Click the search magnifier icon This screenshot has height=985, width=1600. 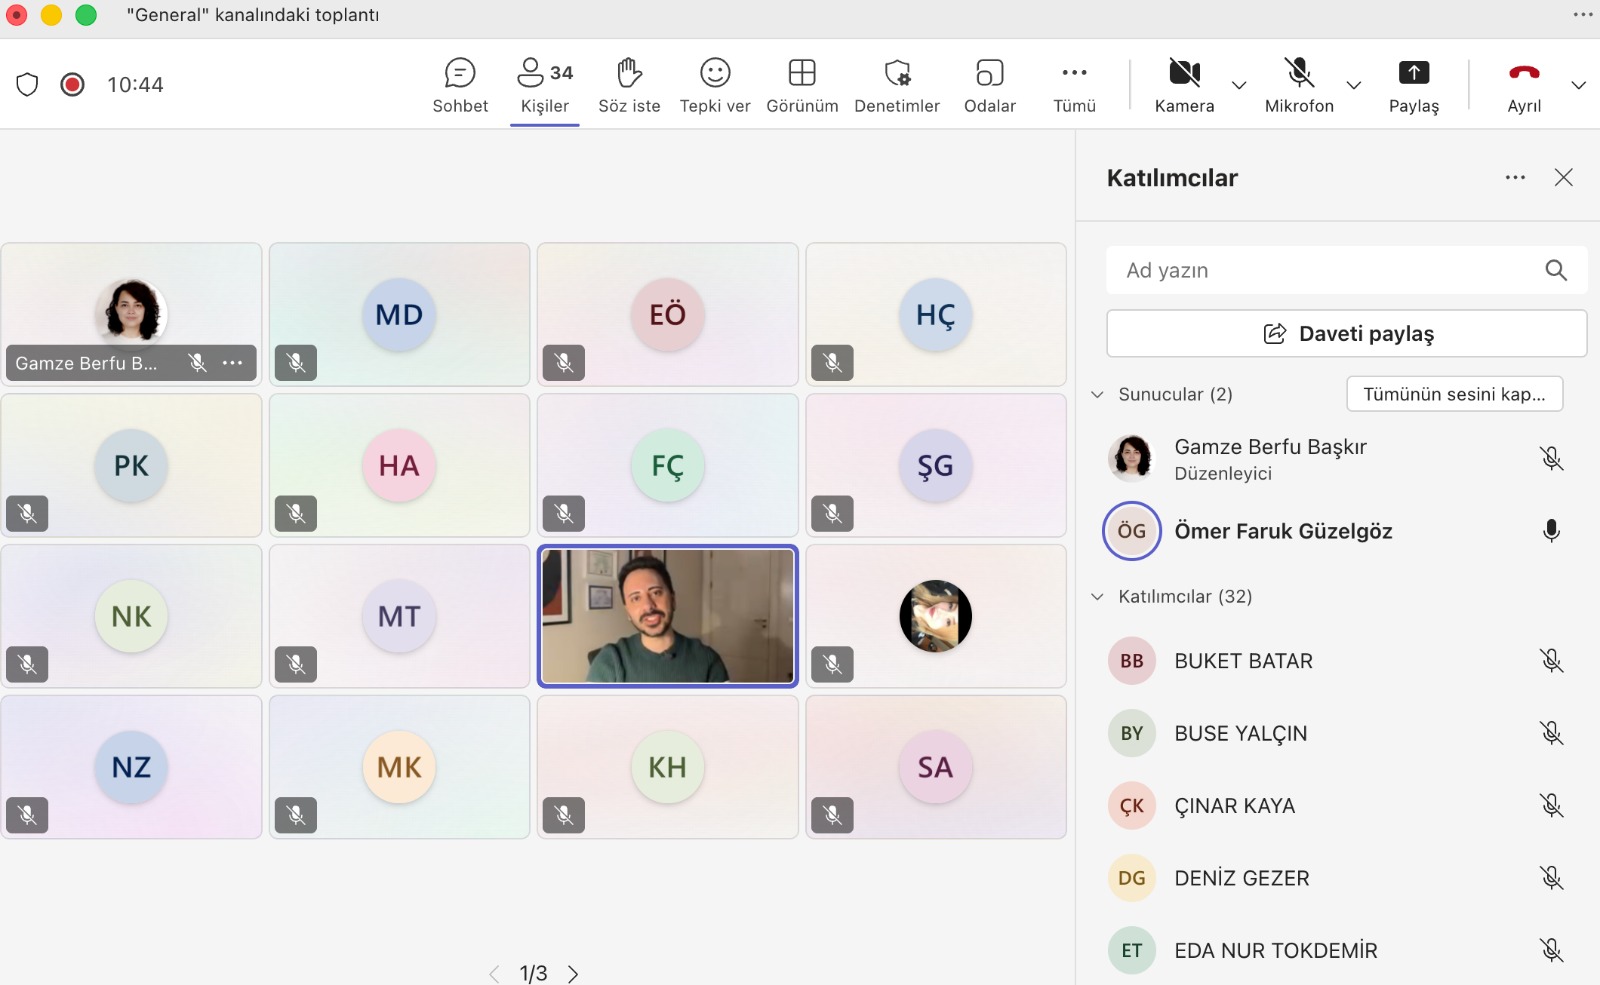1556,270
